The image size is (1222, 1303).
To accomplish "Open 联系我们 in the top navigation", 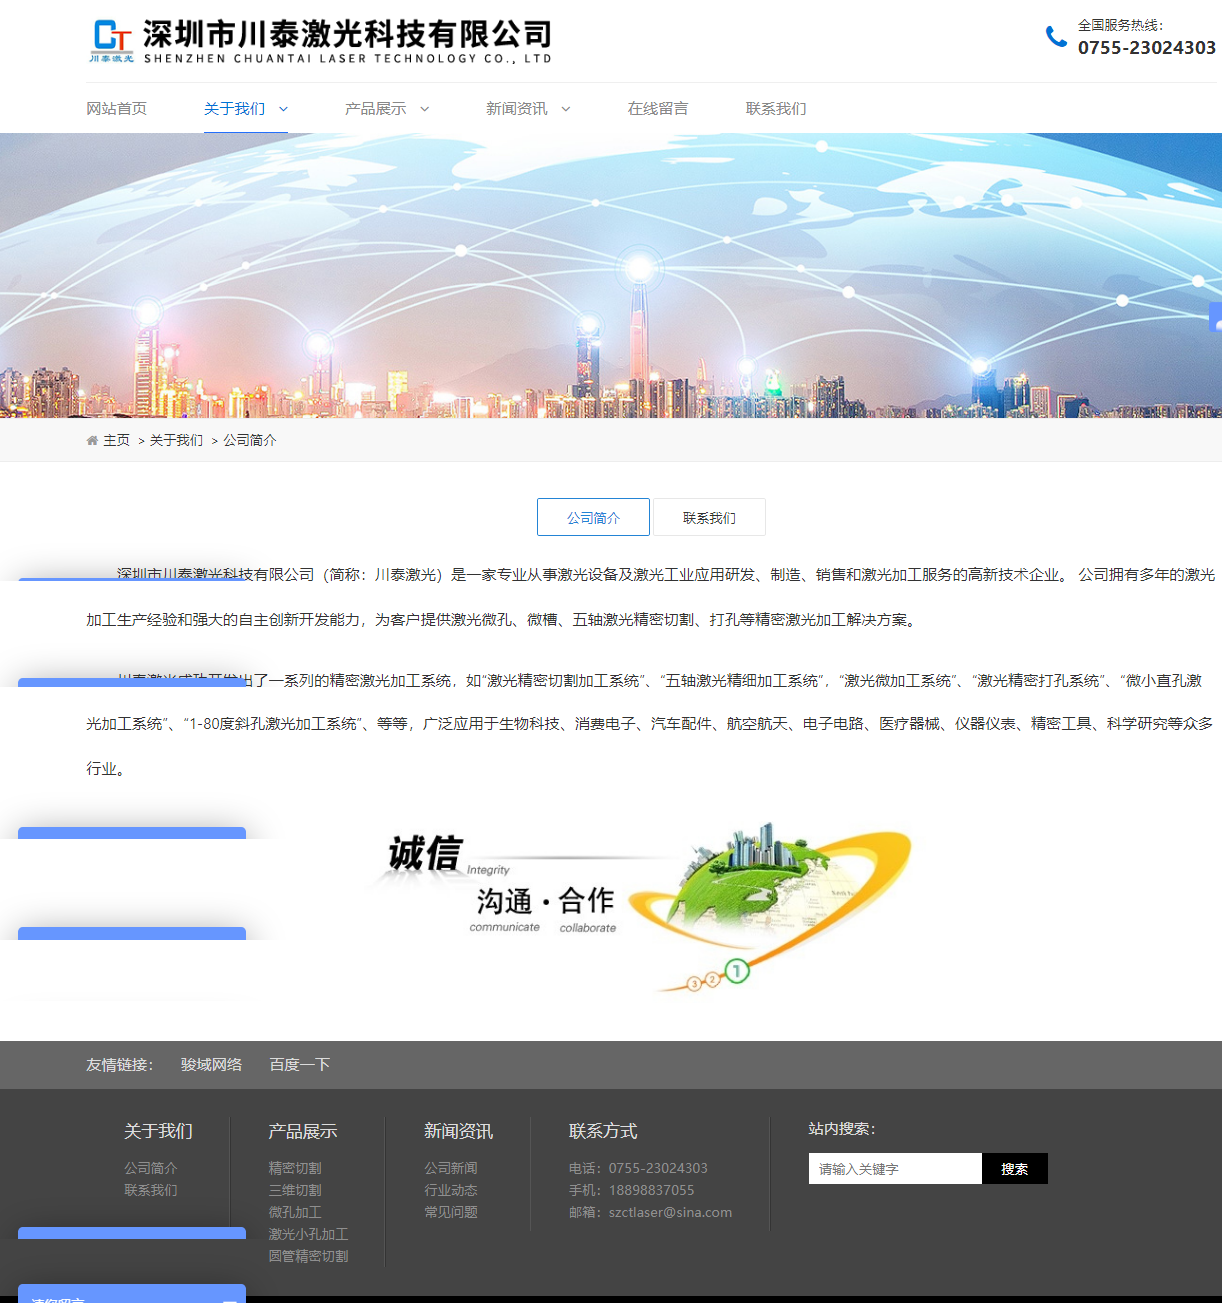I will coord(775,109).
